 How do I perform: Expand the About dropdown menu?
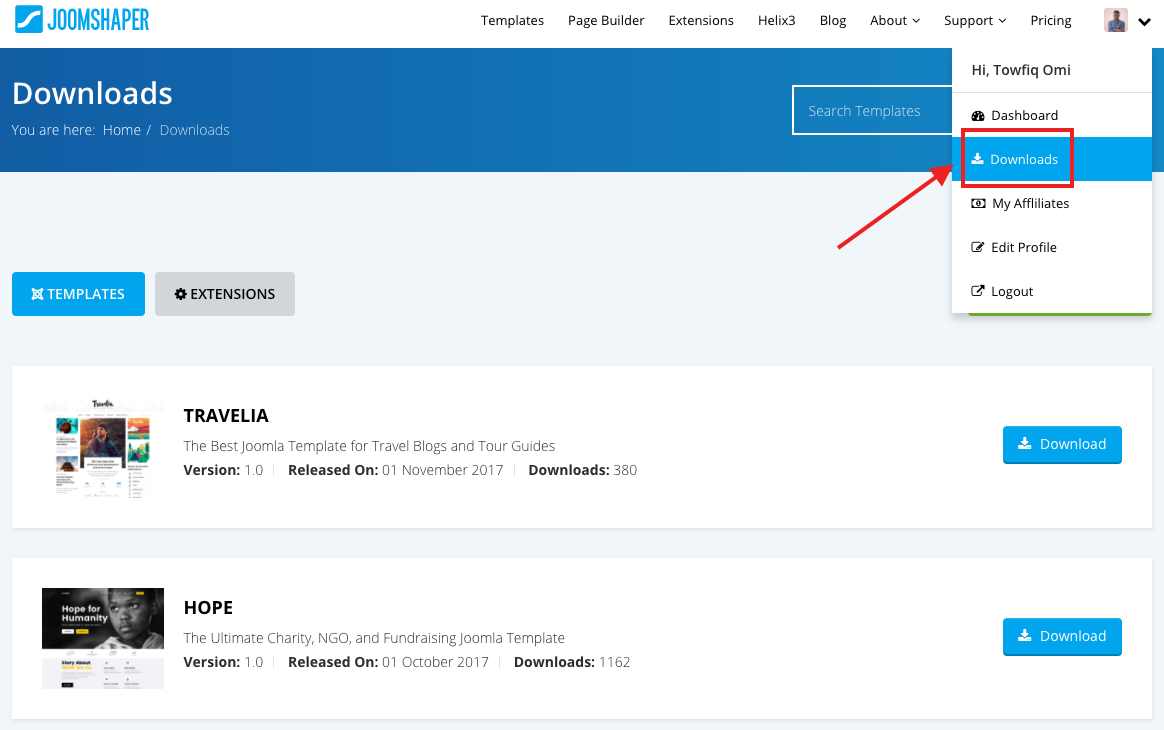coord(895,21)
